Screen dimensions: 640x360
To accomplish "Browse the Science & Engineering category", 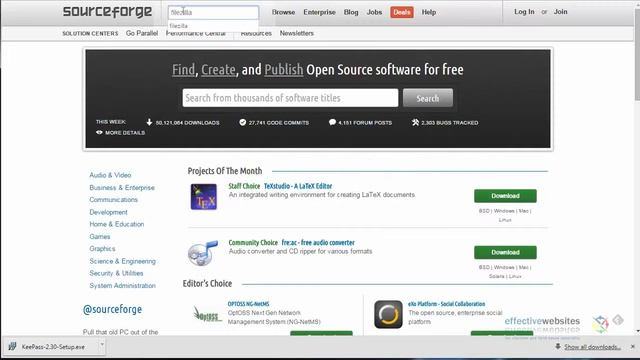I will [x=122, y=261].
